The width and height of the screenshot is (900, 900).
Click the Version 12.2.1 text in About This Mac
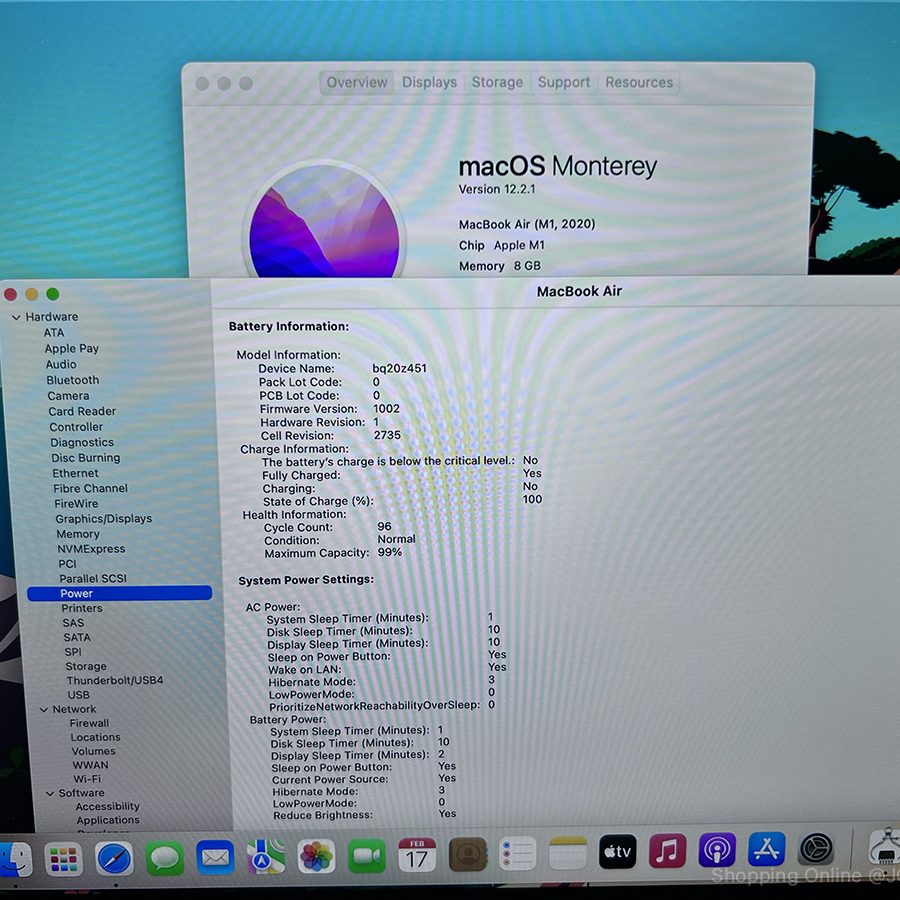pos(497,189)
